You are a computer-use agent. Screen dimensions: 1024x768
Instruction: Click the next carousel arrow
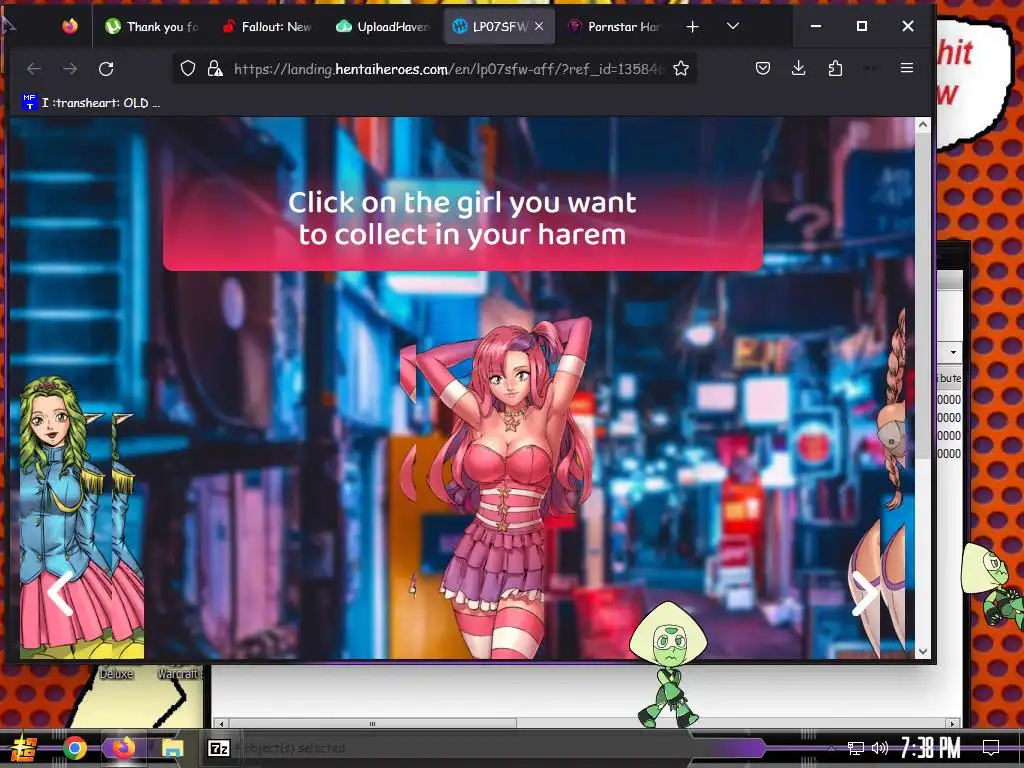(x=865, y=593)
